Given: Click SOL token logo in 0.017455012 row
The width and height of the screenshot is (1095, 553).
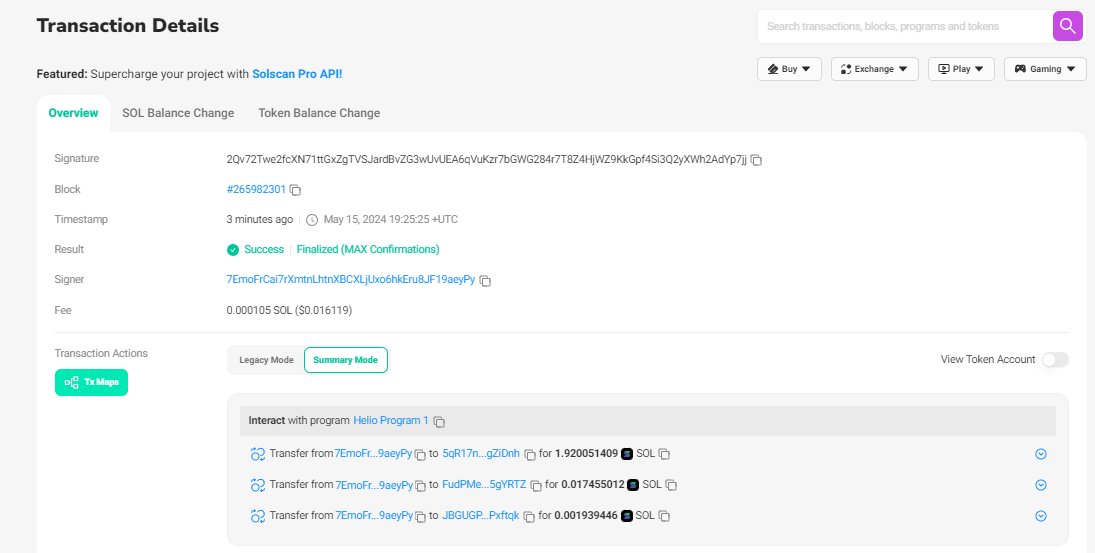Looking at the screenshot, I should pyautogui.click(x=633, y=485).
